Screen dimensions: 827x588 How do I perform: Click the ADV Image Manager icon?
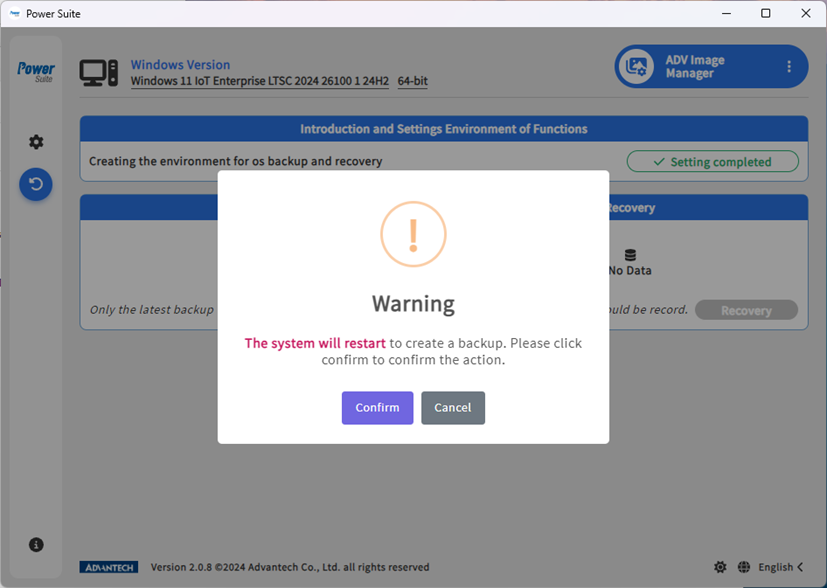636,67
